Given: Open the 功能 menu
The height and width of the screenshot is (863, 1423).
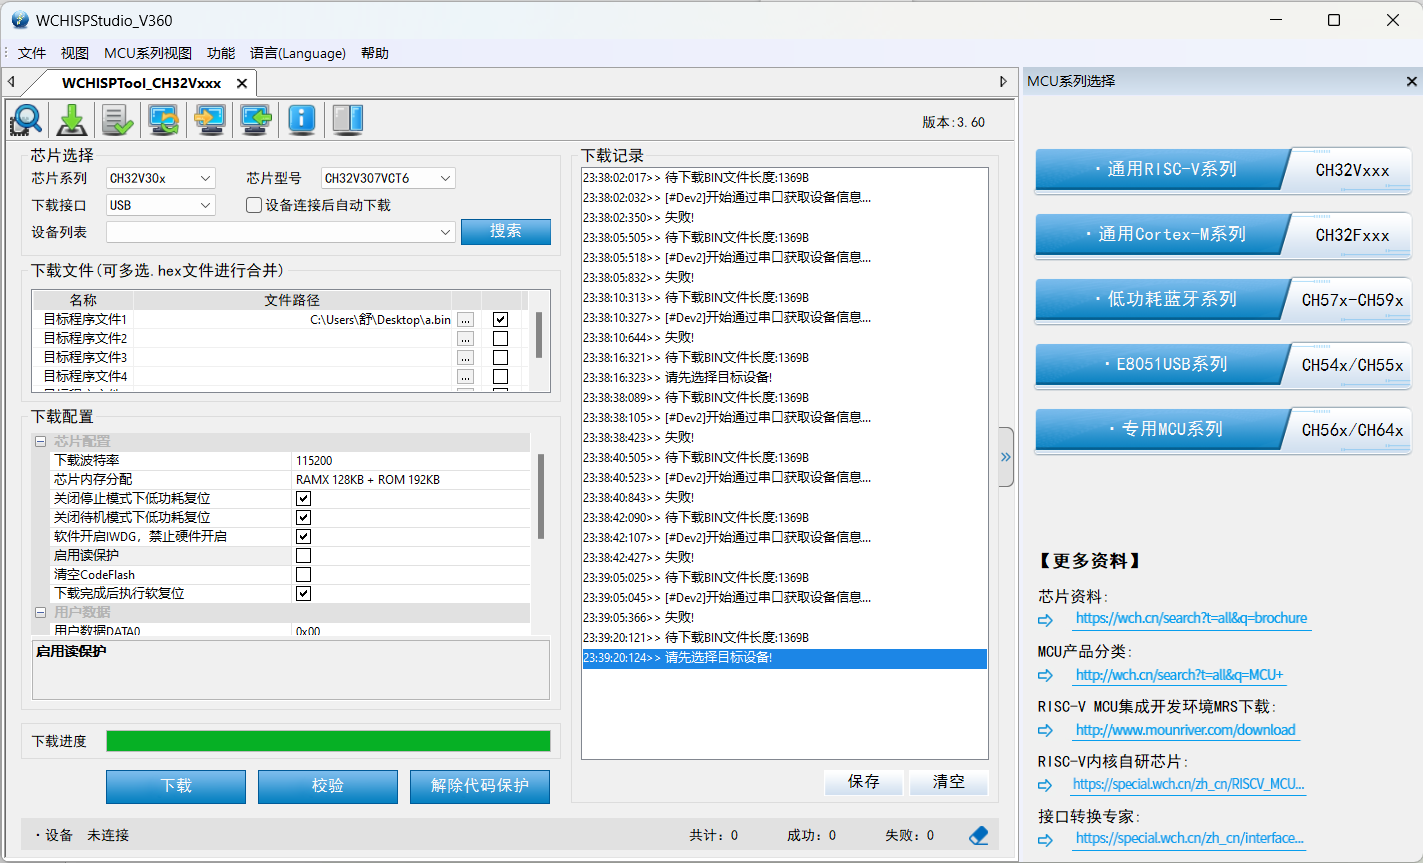Looking at the screenshot, I should 220,53.
